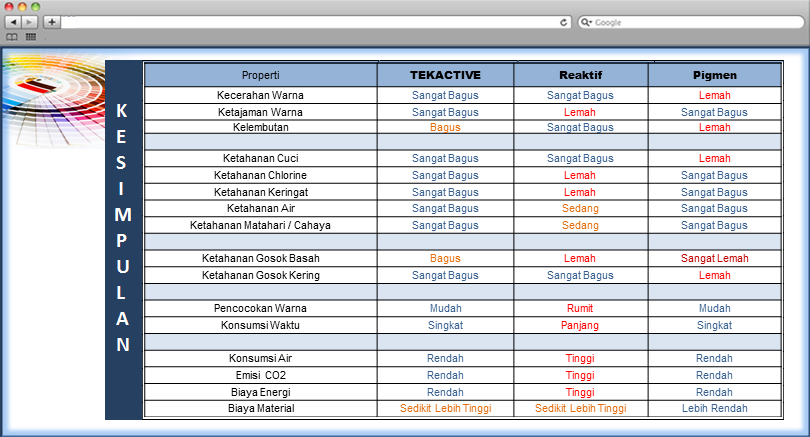The image size is (810, 437).
Task: Click TEKACTIVE's Rendah in Konsumsi Air row
Action: click(x=445, y=358)
